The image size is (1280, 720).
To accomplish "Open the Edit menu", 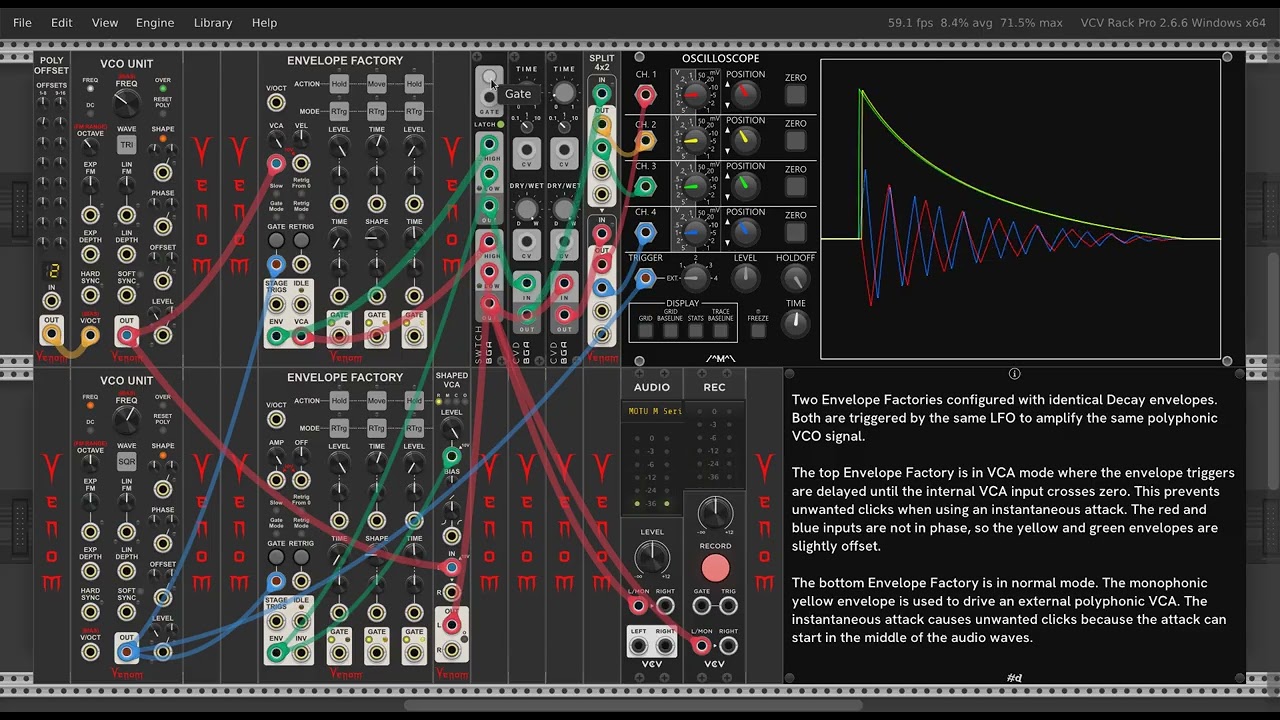I will click(x=61, y=22).
